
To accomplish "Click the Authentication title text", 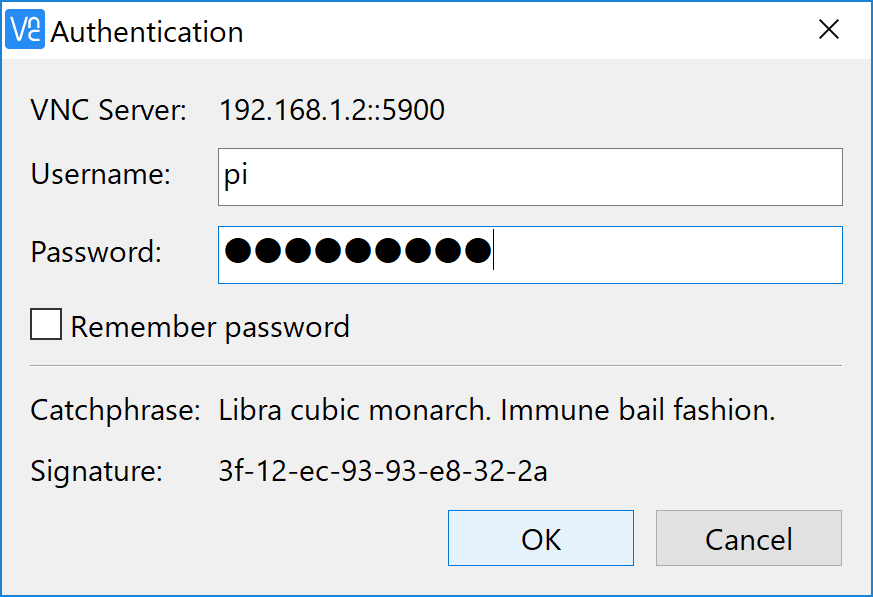I will click(x=147, y=32).
